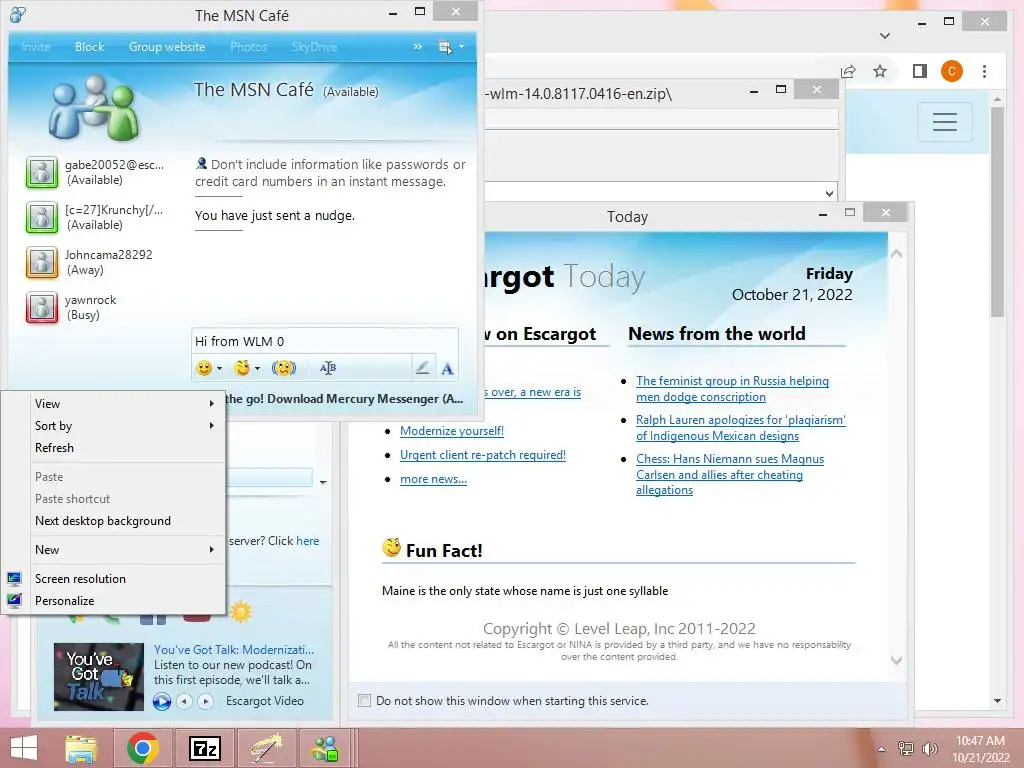Expand emoticon dropdown arrow beside smiley
The width and height of the screenshot is (1024, 768).
tap(219, 368)
